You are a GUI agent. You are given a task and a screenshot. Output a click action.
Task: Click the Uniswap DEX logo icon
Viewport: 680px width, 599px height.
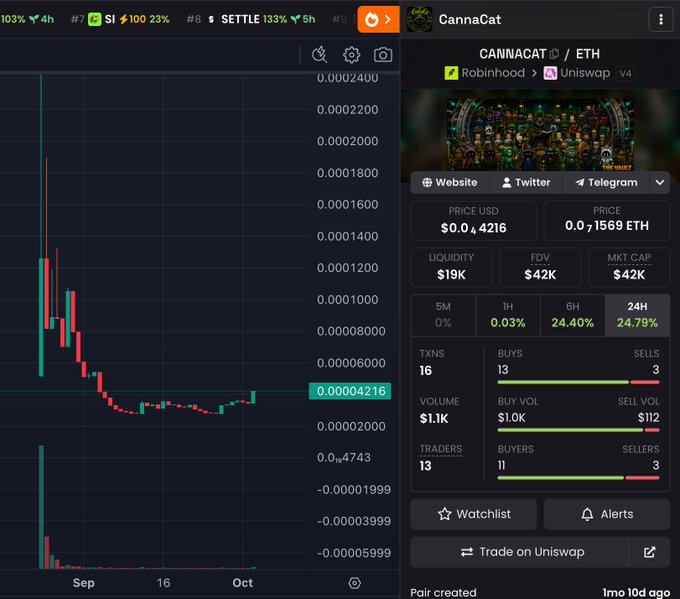550,73
